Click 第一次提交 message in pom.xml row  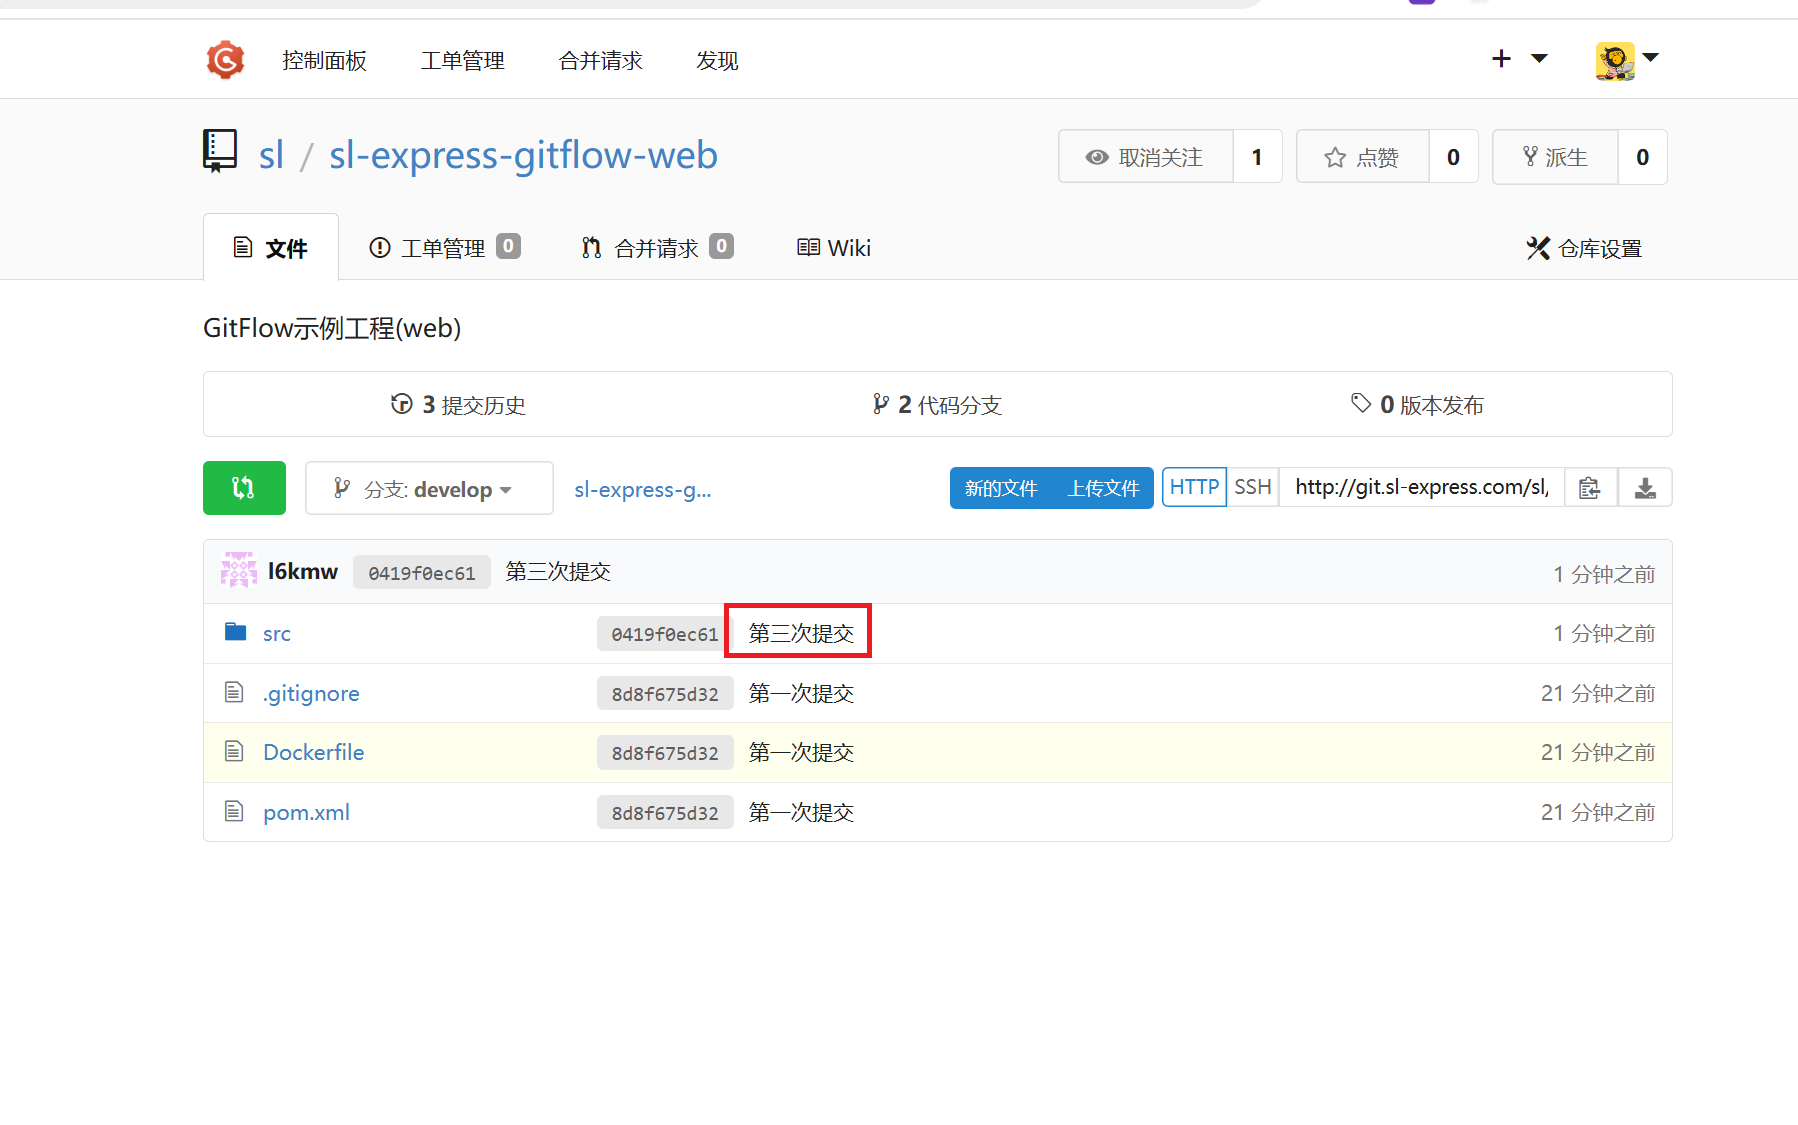pyautogui.click(x=801, y=812)
